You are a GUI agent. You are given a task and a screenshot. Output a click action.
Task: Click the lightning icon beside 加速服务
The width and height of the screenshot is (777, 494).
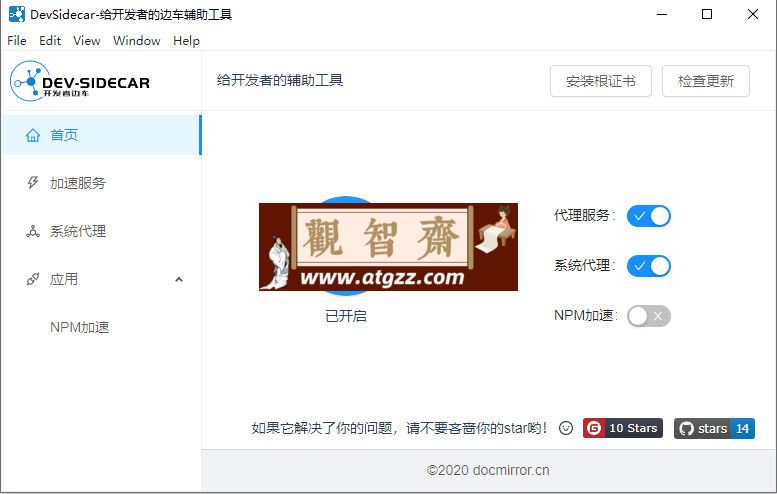[33, 183]
